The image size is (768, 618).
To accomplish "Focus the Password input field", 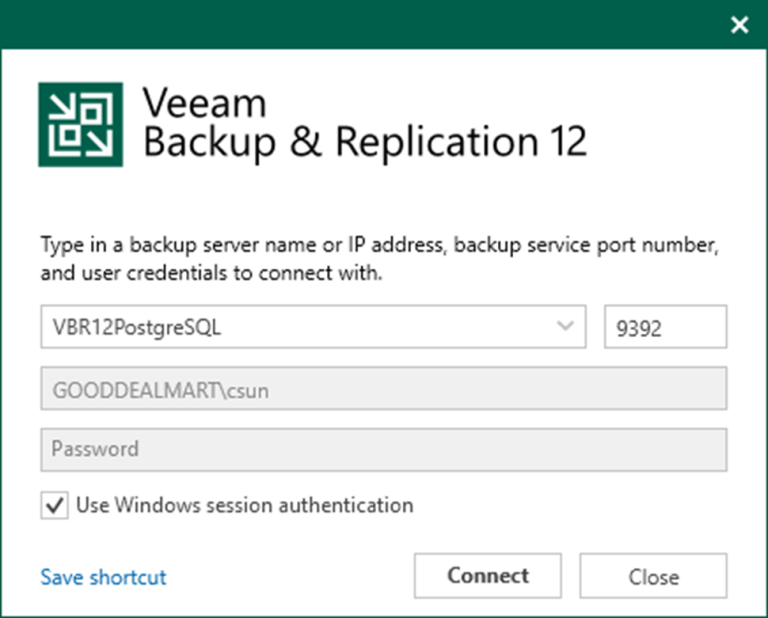I will coord(383,449).
